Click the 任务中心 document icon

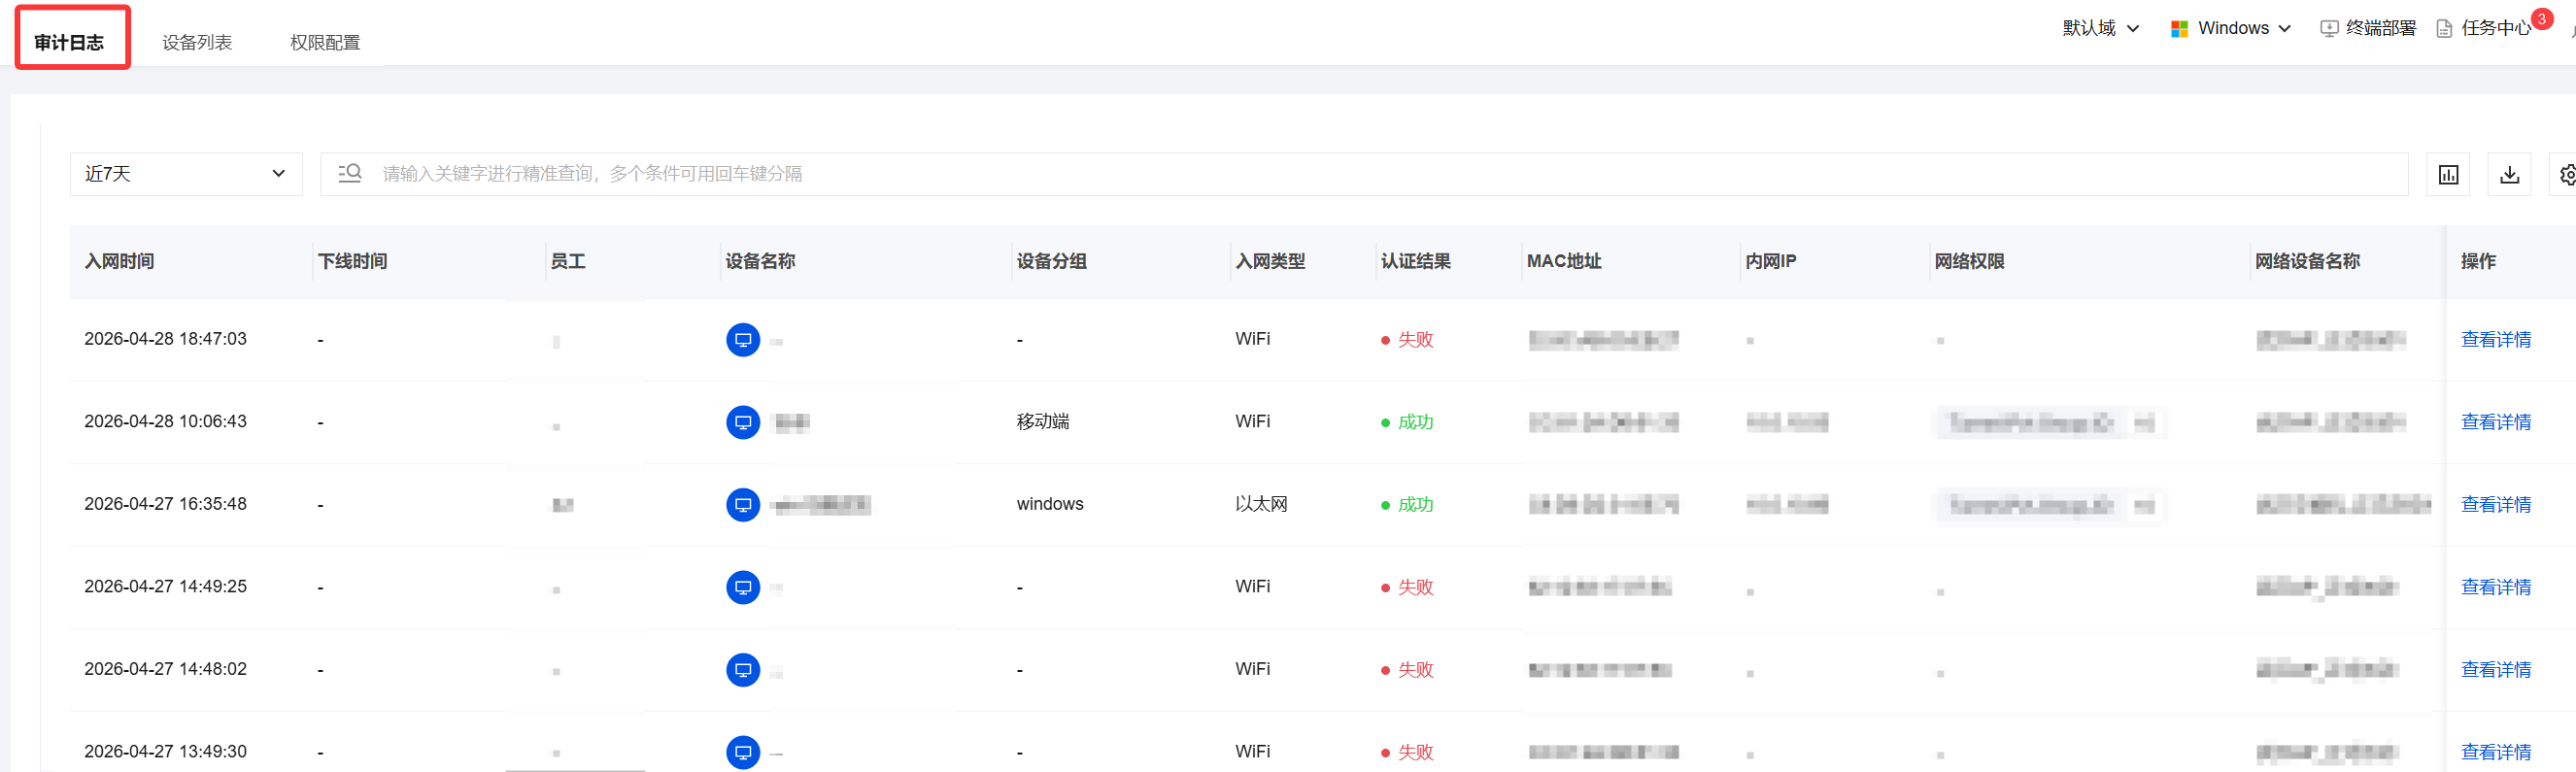(x=2443, y=29)
